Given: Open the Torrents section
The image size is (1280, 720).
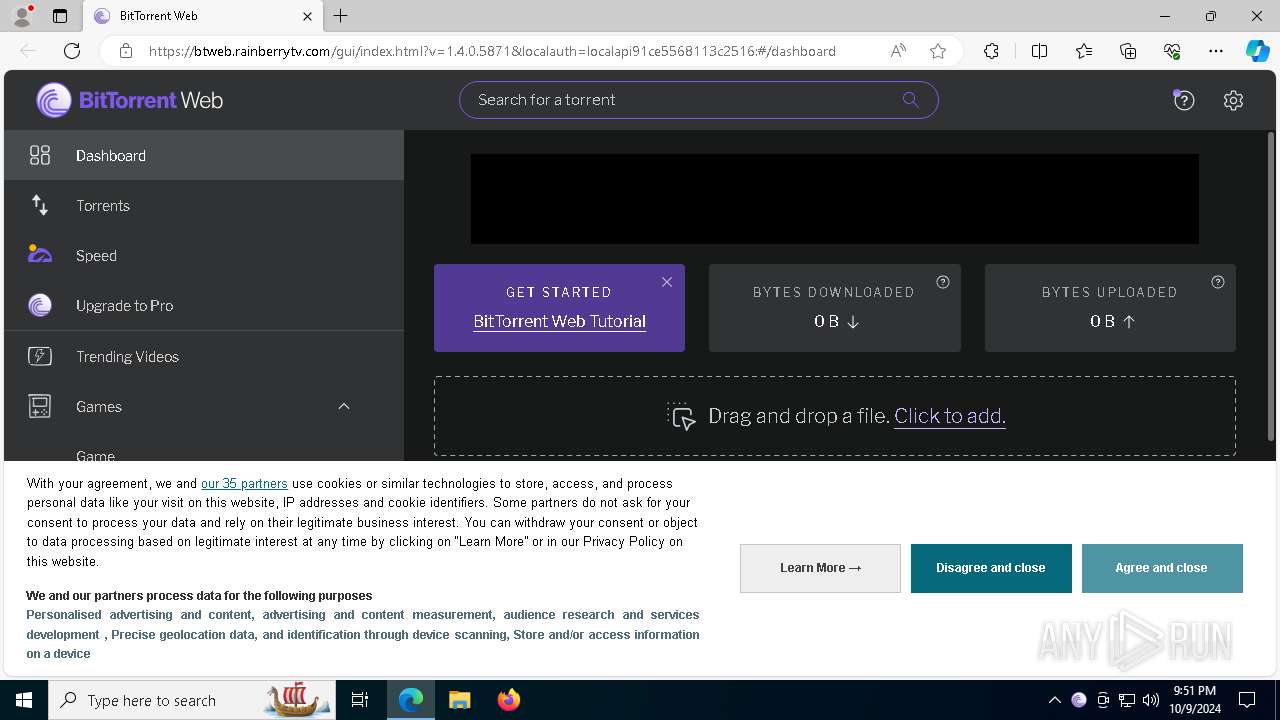Looking at the screenshot, I should point(203,205).
